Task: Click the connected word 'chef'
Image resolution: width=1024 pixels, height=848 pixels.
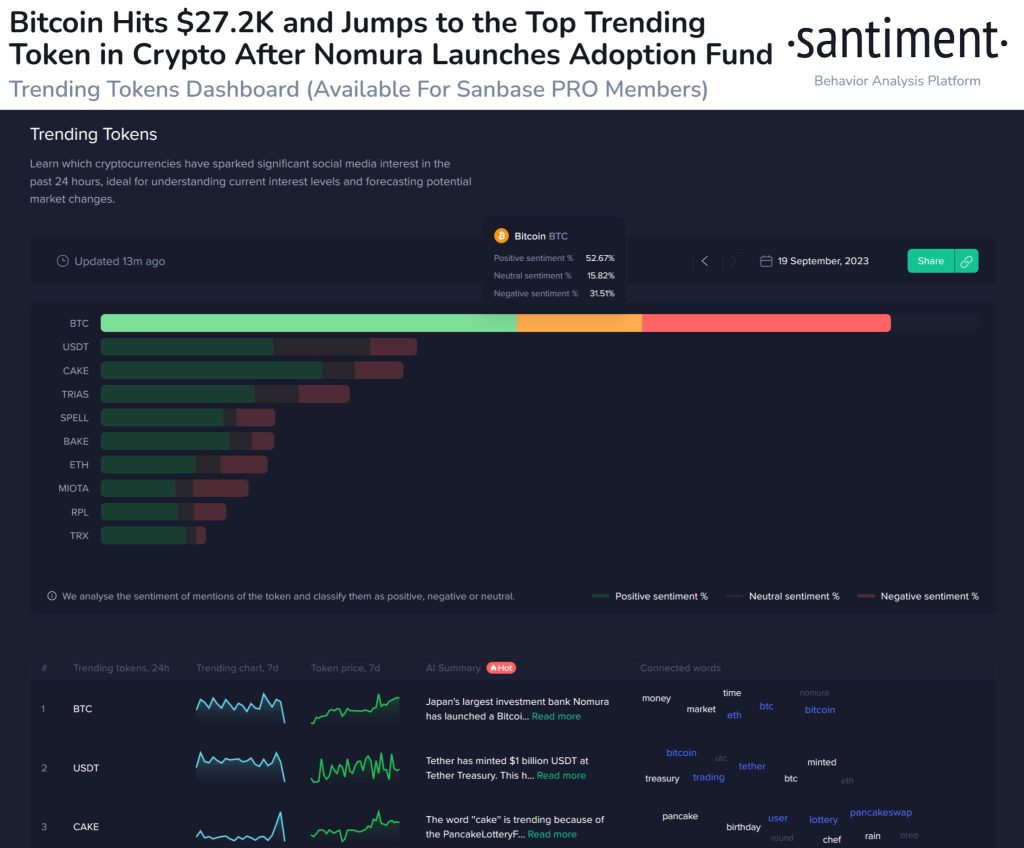Action: (831, 840)
